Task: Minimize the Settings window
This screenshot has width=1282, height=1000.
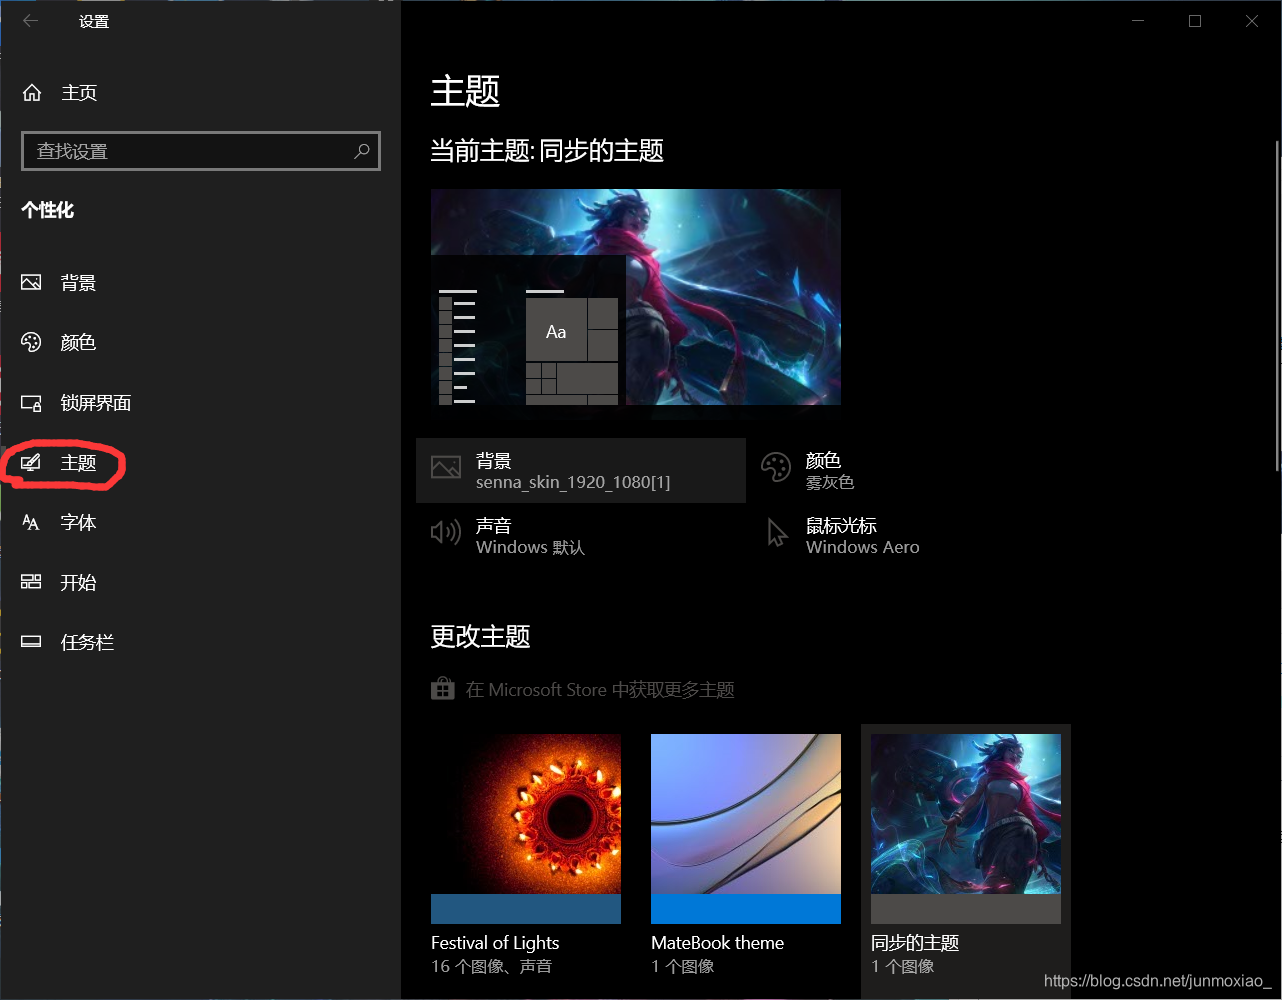Action: (x=1138, y=21)
